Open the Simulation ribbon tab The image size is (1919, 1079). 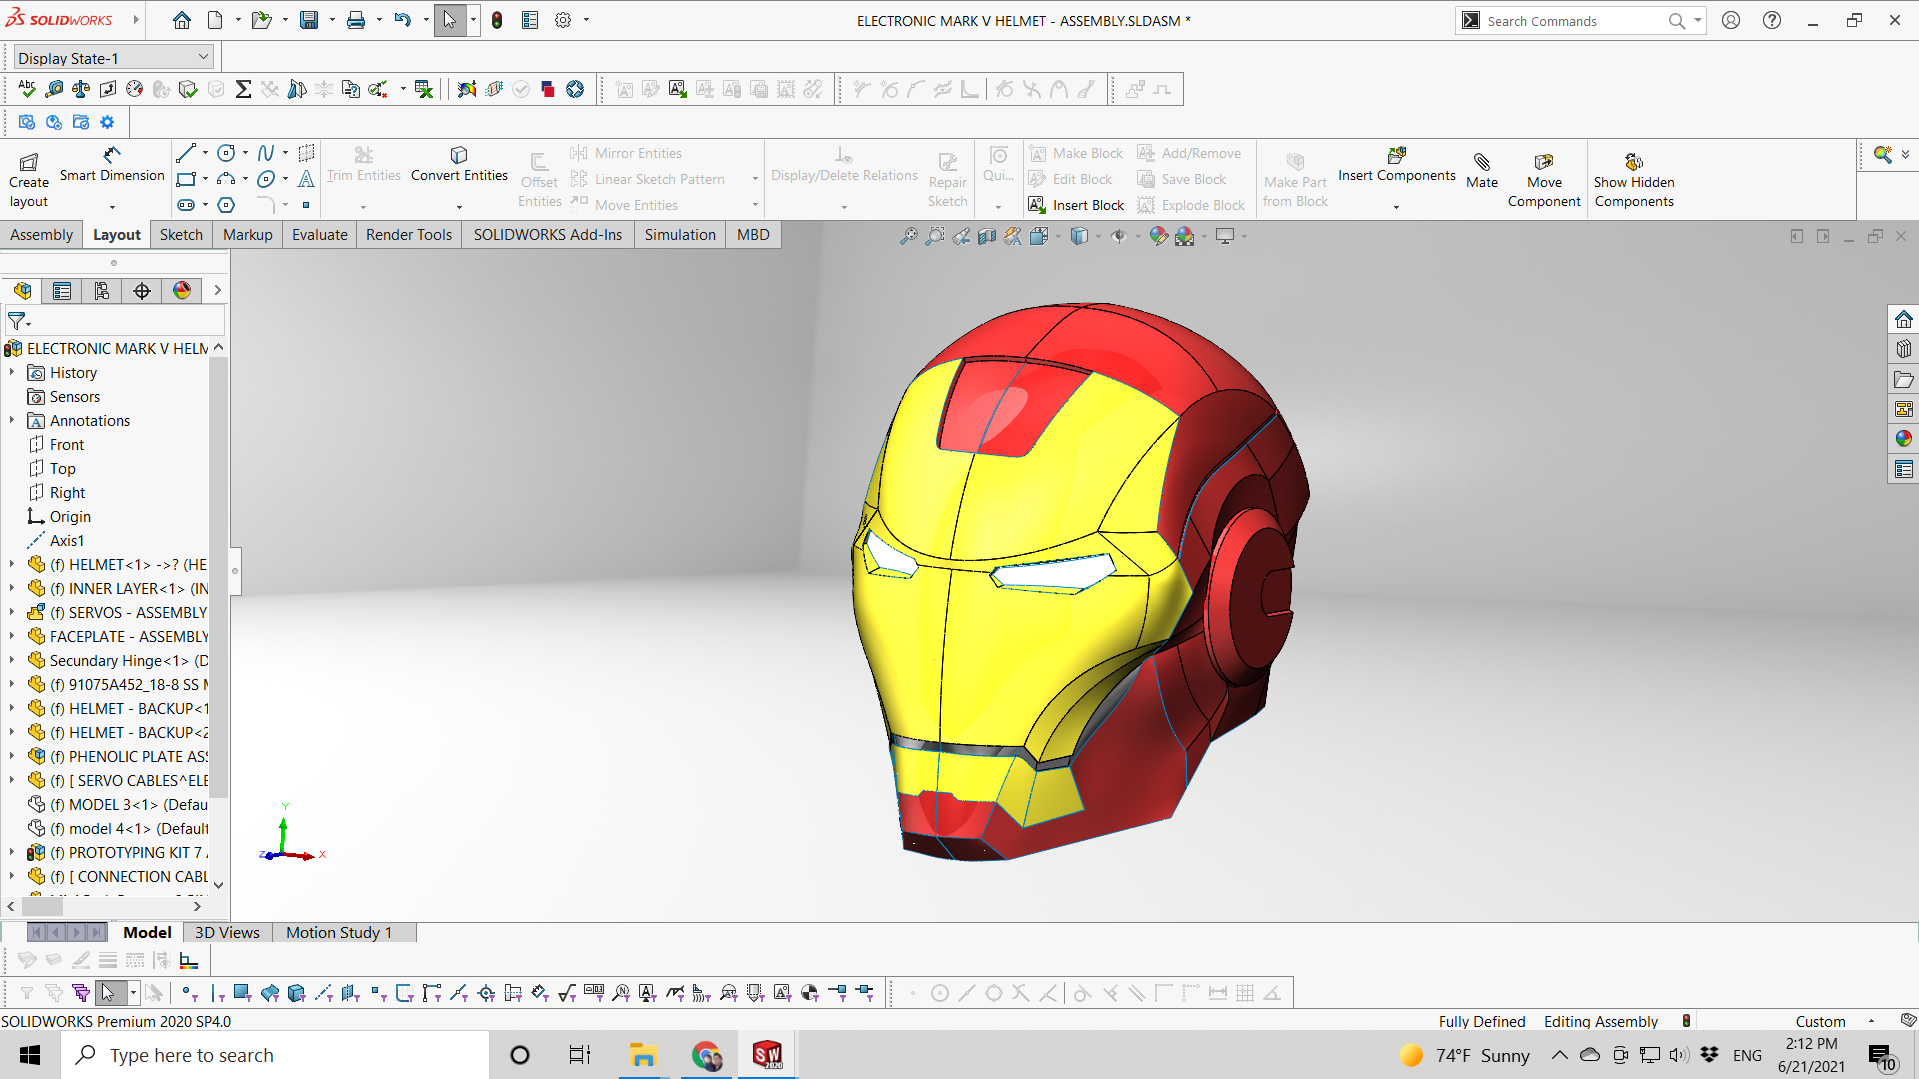click(x=679, y=235)
